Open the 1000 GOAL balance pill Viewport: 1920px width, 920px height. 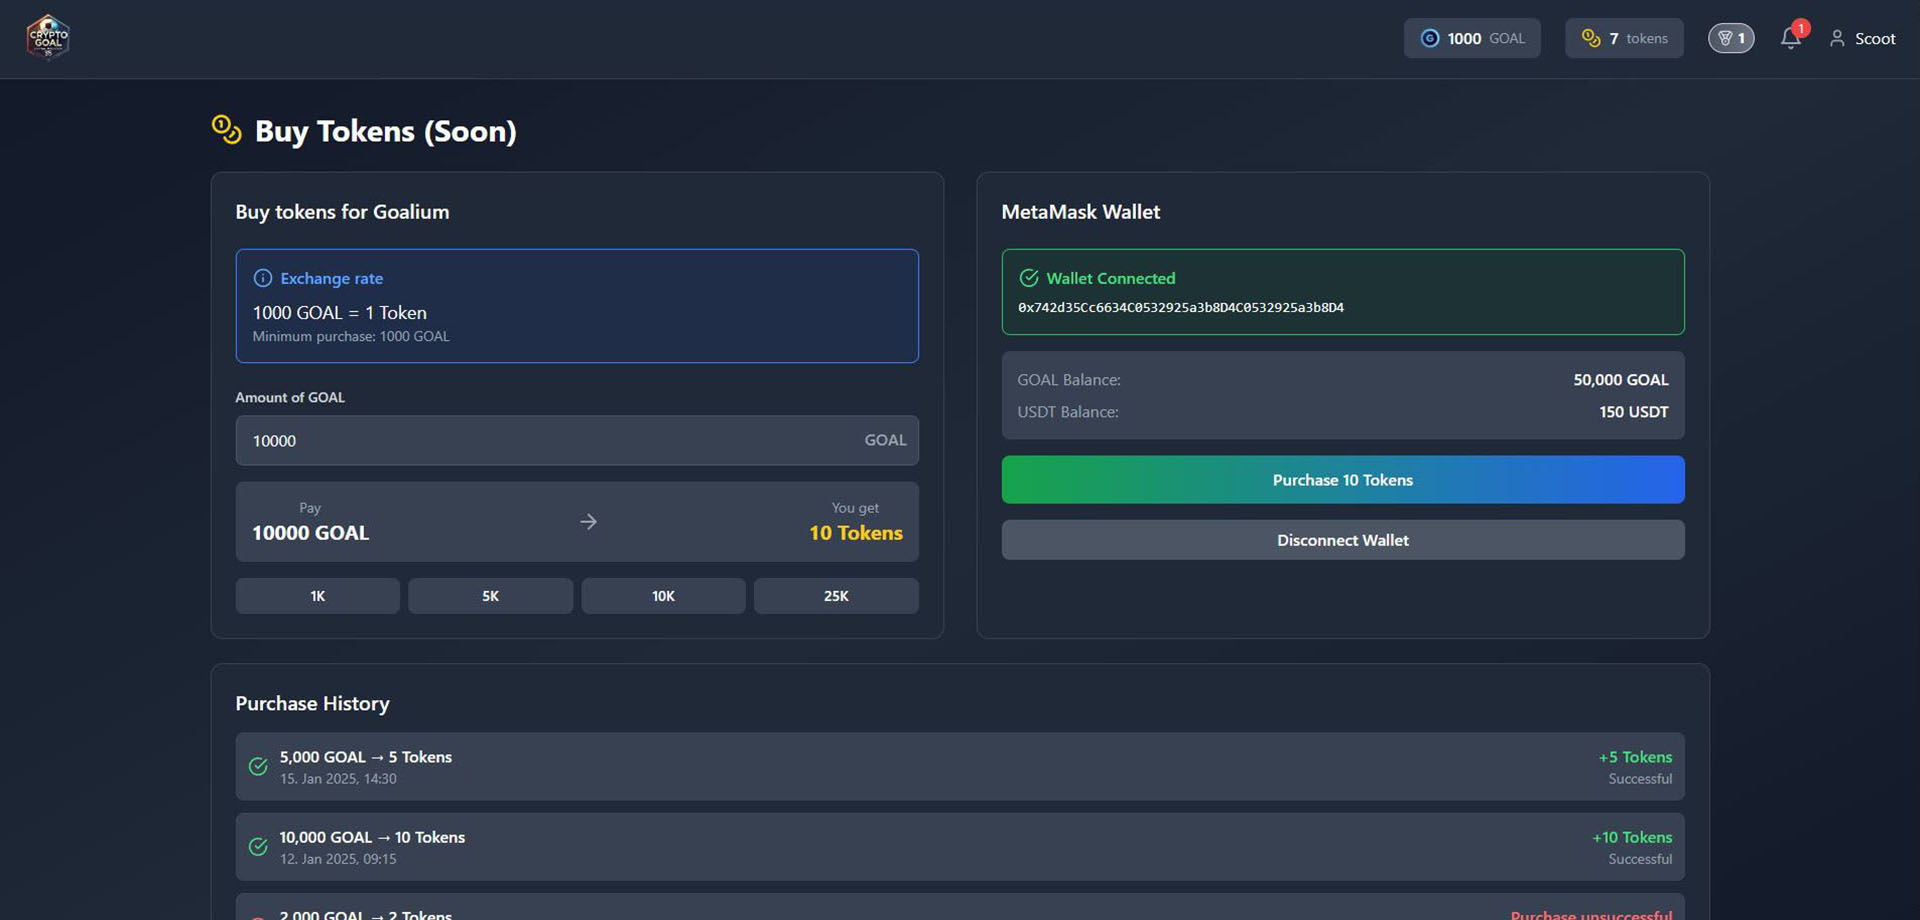point(1472,38)
